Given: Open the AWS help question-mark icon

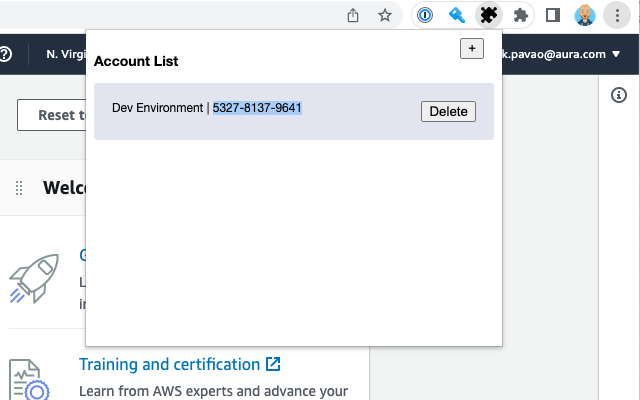Looking at the screenshot, I should 5,54.
